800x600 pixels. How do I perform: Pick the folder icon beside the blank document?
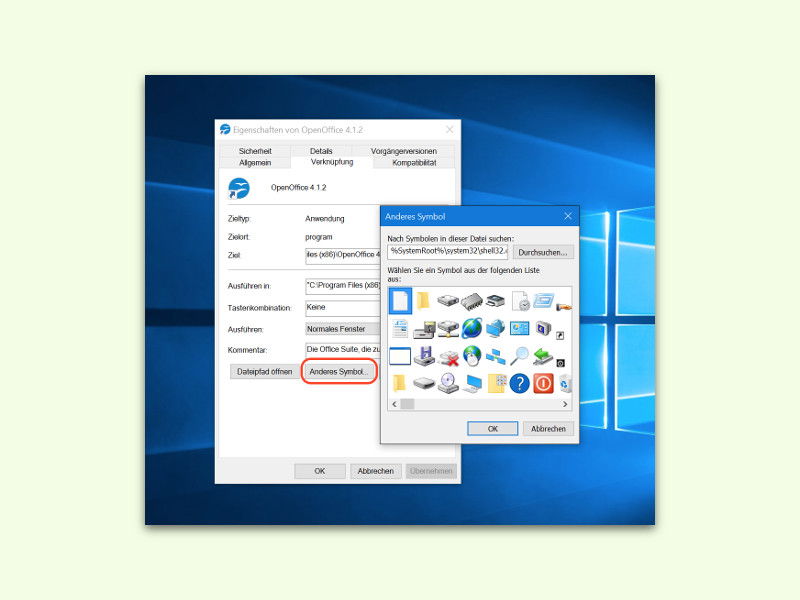423,301
